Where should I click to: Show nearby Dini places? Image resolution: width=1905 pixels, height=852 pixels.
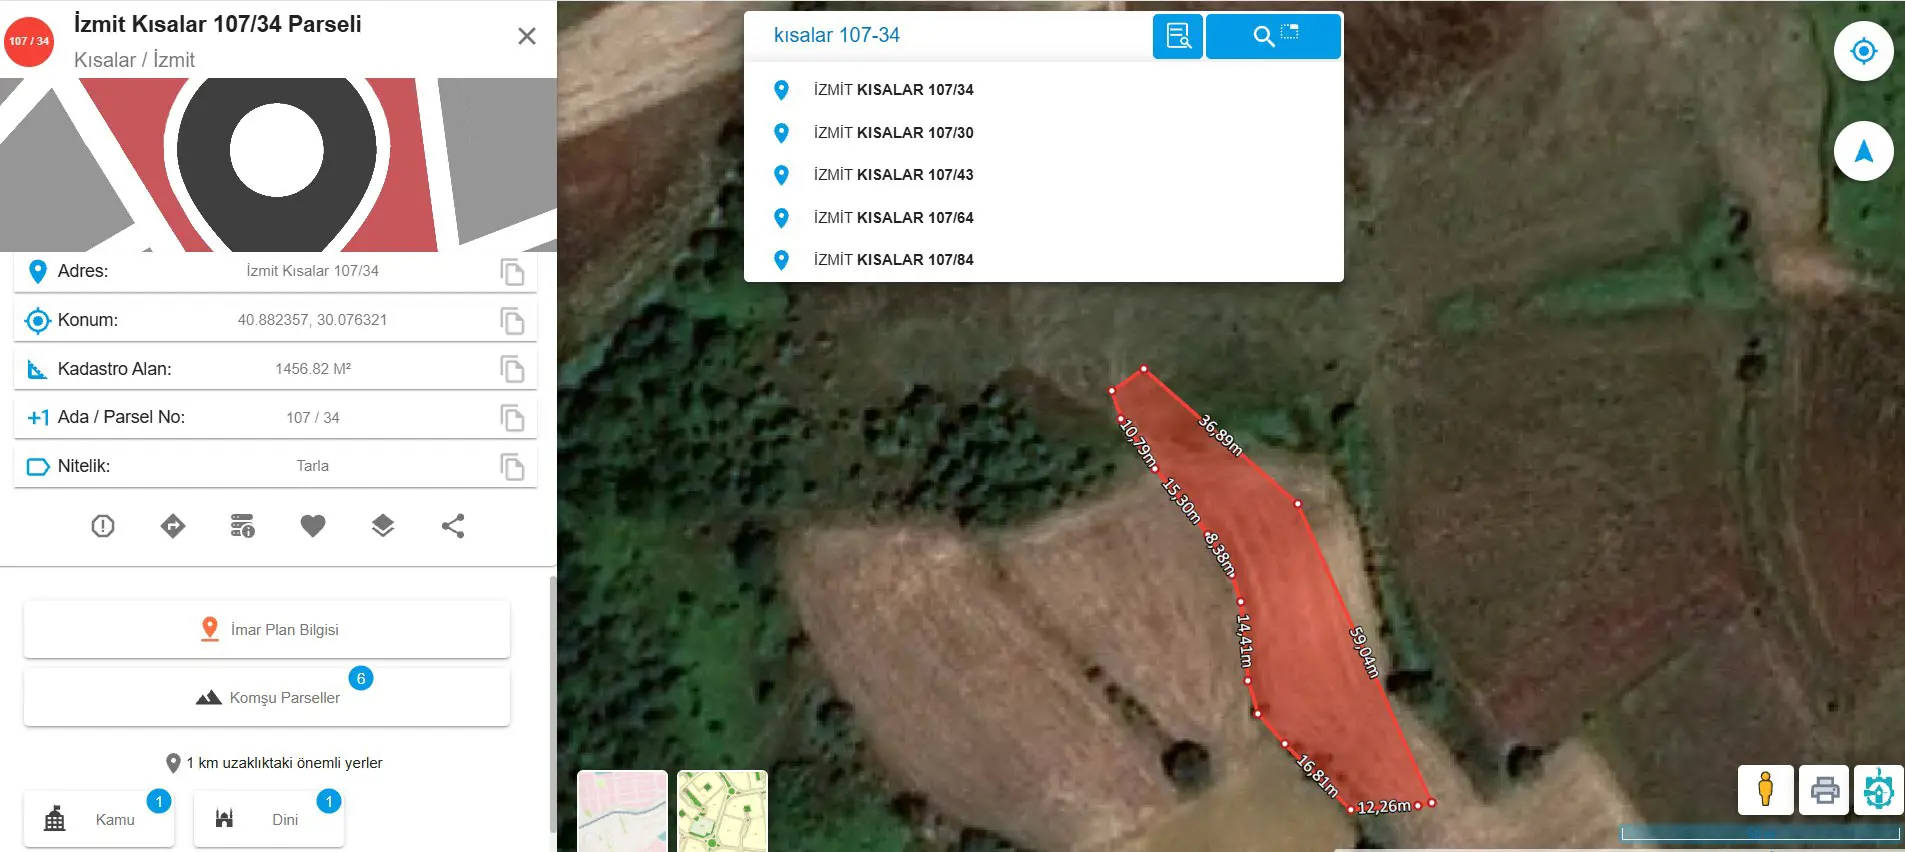pos(269,820)
